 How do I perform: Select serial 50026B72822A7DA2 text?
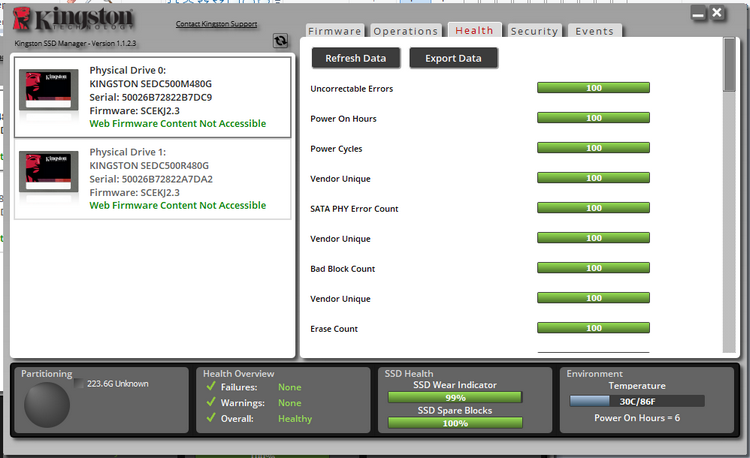pyautogui.click(x=167, y=179)
